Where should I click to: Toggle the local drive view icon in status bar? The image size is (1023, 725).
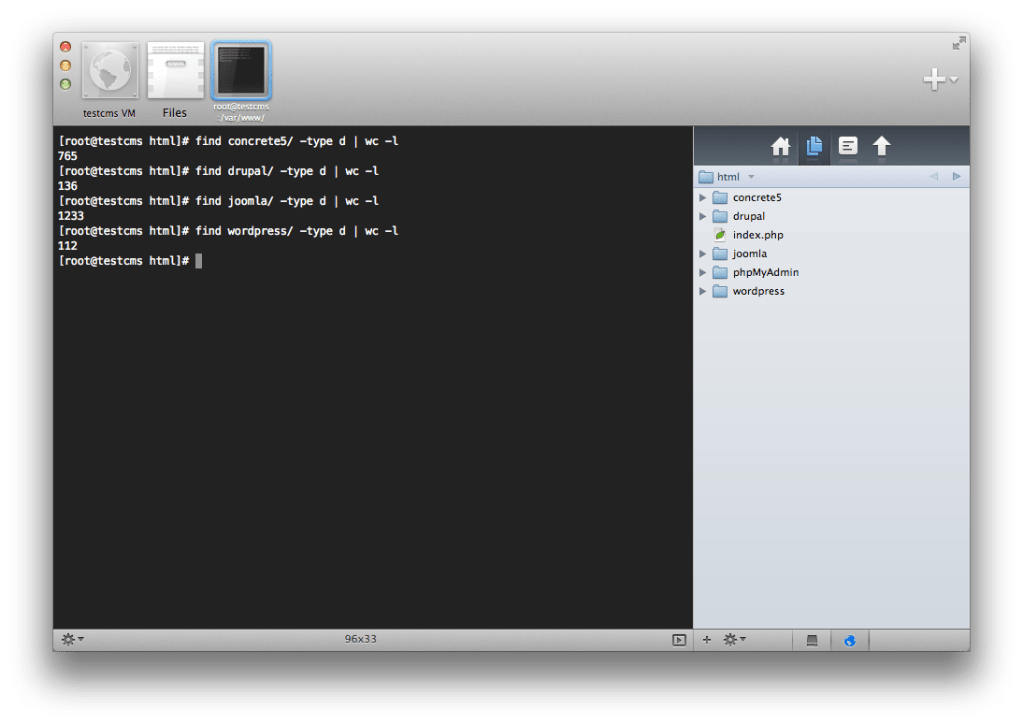tap(812, 640)
